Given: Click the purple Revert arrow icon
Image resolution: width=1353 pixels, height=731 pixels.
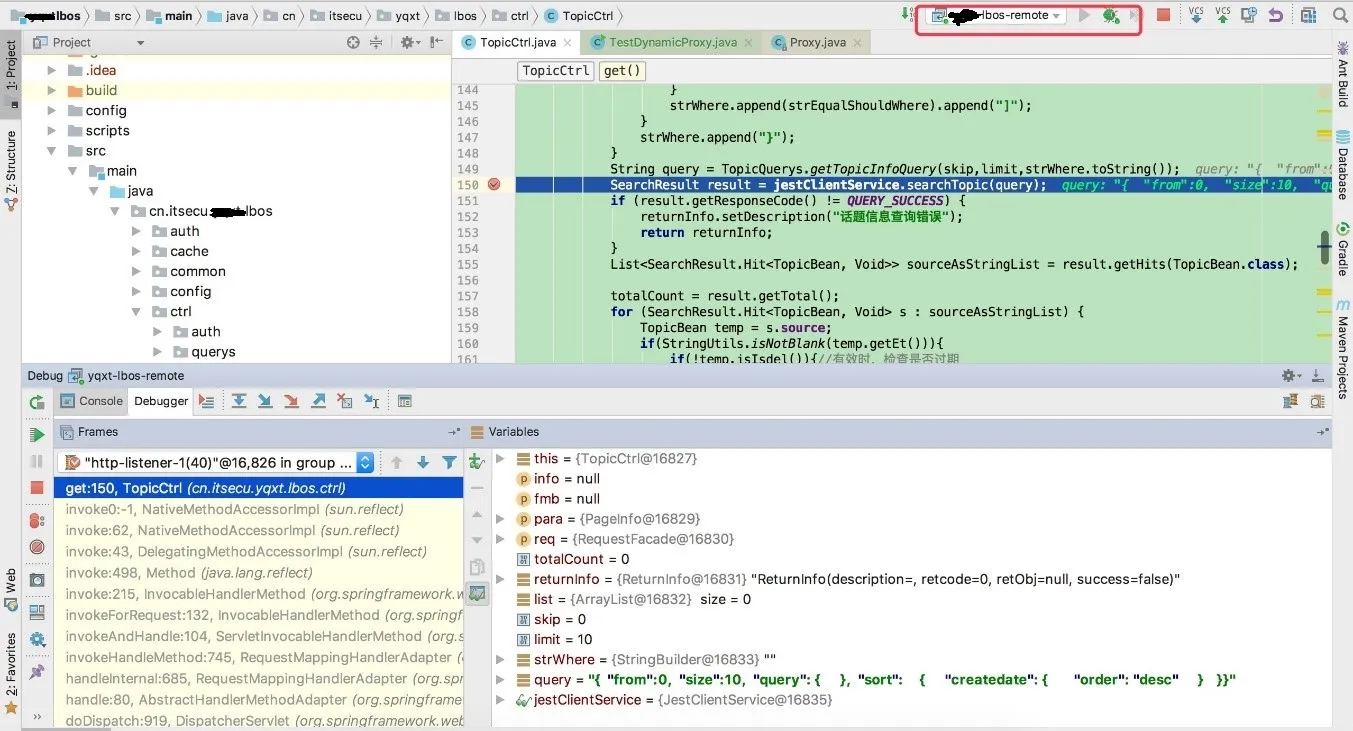Looking at the screenshot, I should point(1276,15).
